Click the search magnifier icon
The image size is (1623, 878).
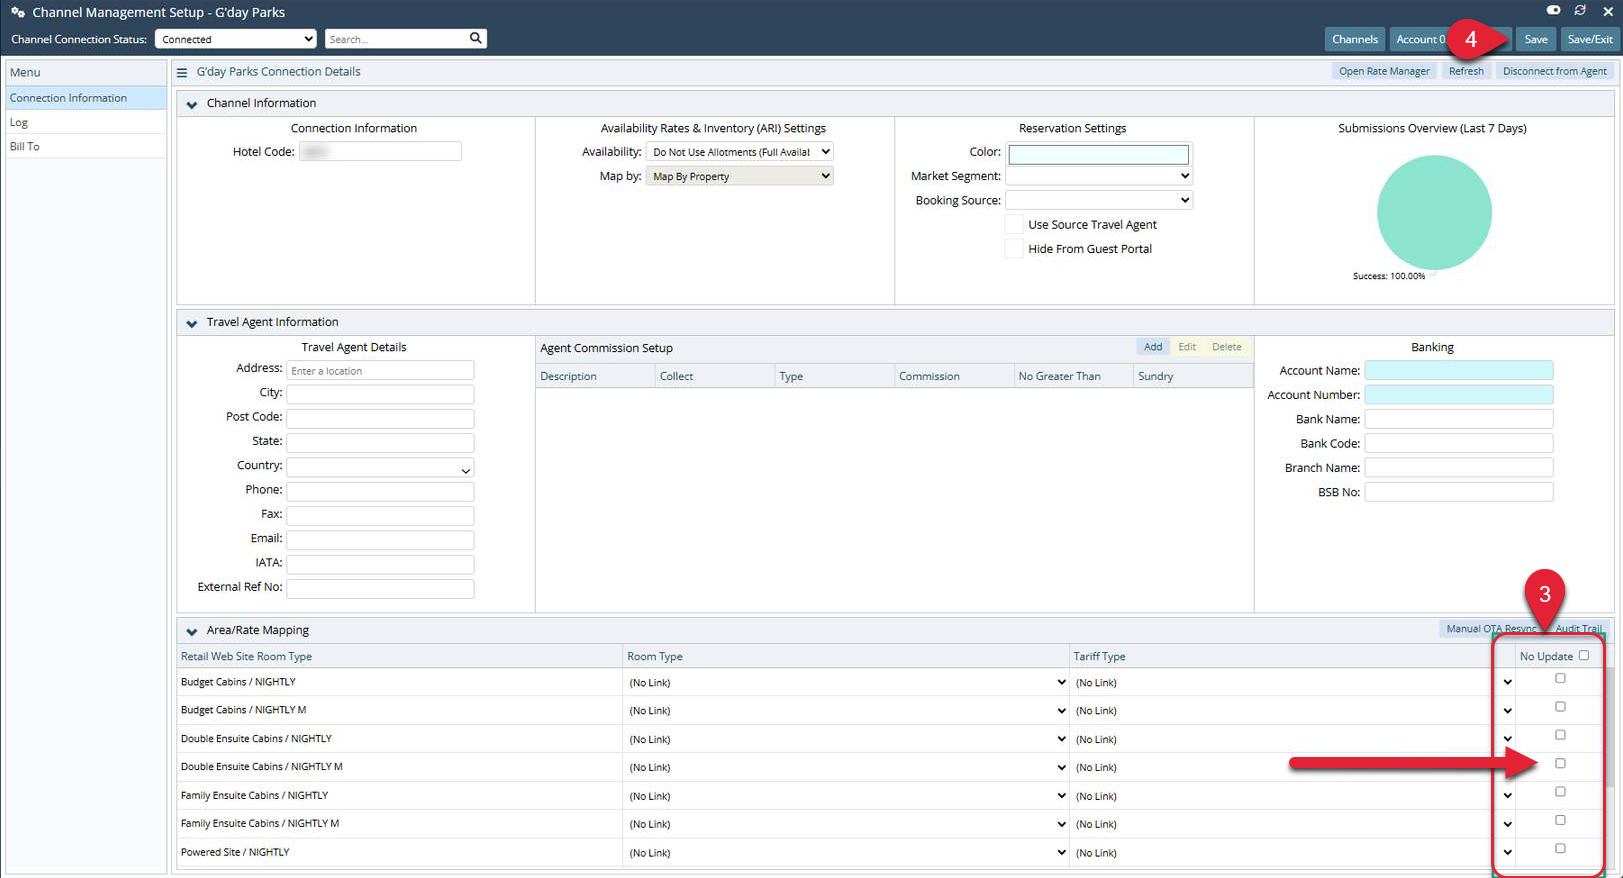(476, 38)
